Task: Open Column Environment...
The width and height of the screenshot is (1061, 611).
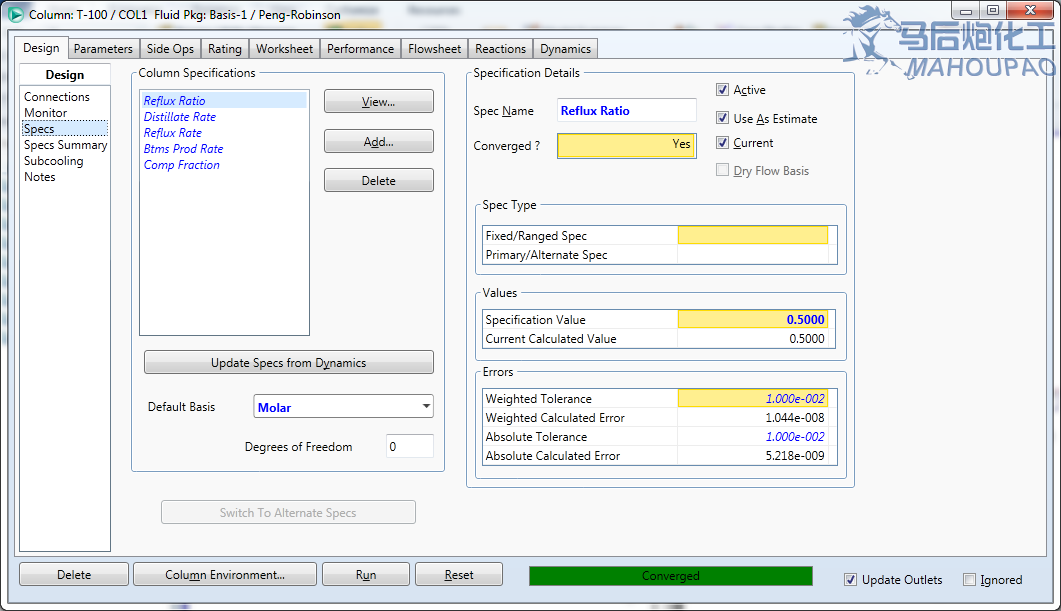Action: [x=225, y=574]
